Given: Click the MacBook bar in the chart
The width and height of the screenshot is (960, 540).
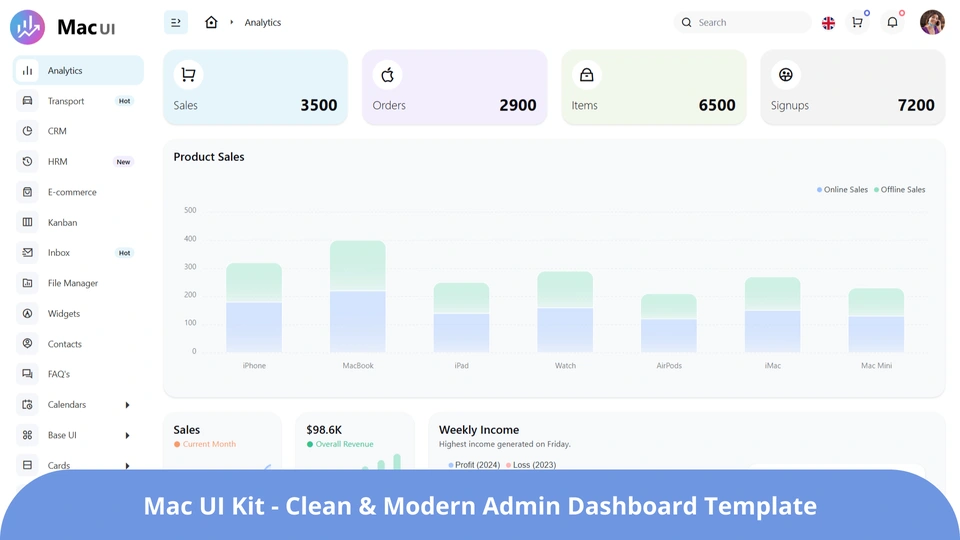Looking at the screenshot, I should pos(358,296).
